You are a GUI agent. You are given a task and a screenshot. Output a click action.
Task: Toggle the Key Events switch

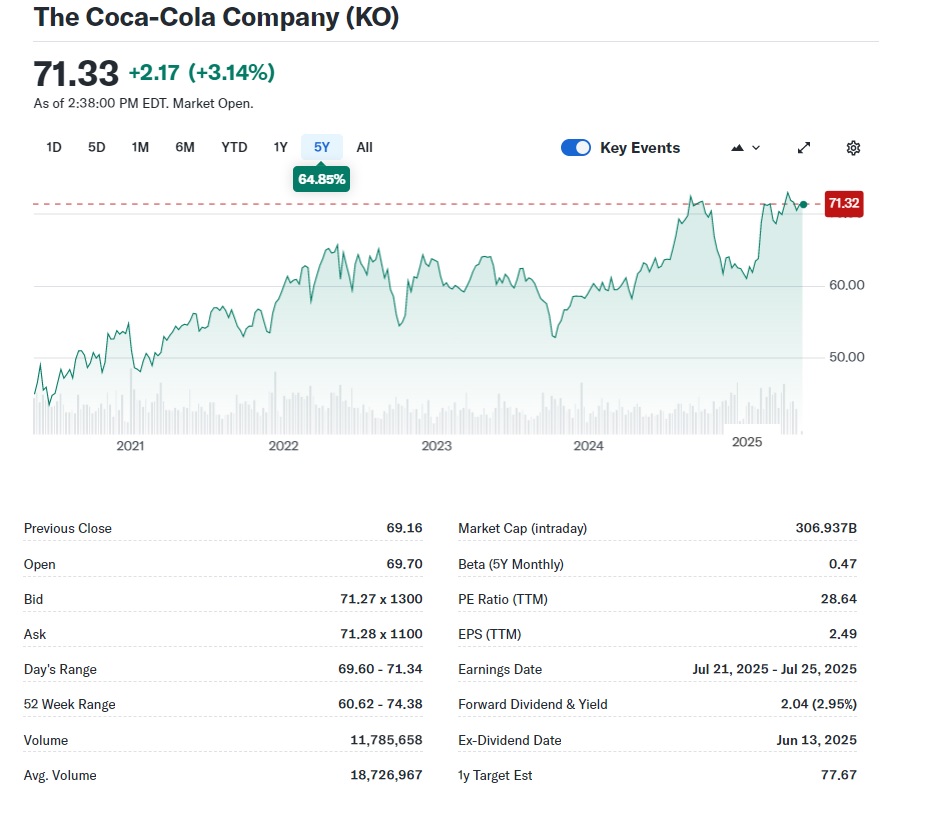(576, 147)
